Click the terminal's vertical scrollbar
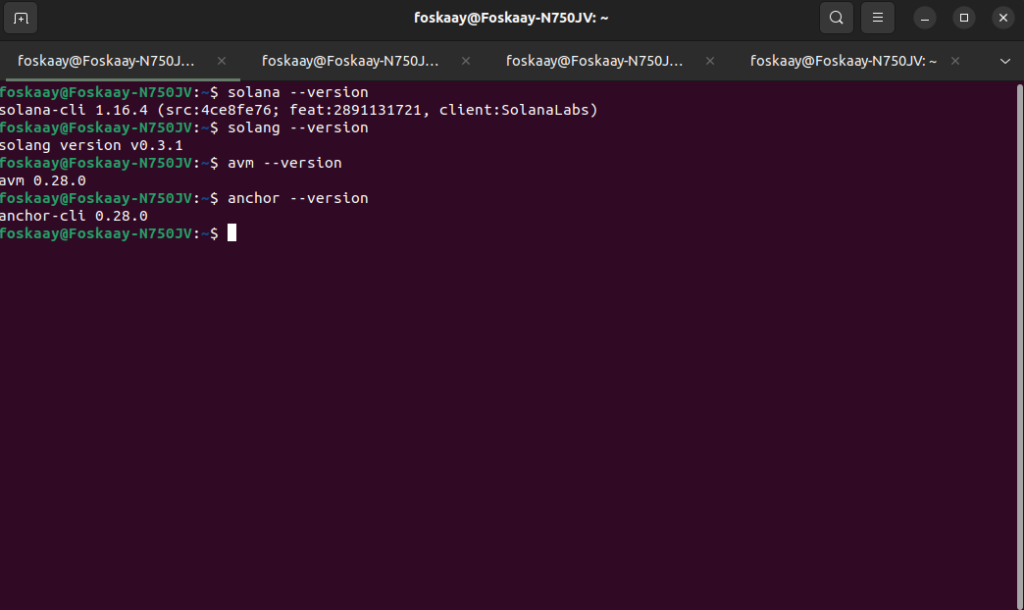Screen dimensions: 1024x610 1019,346
